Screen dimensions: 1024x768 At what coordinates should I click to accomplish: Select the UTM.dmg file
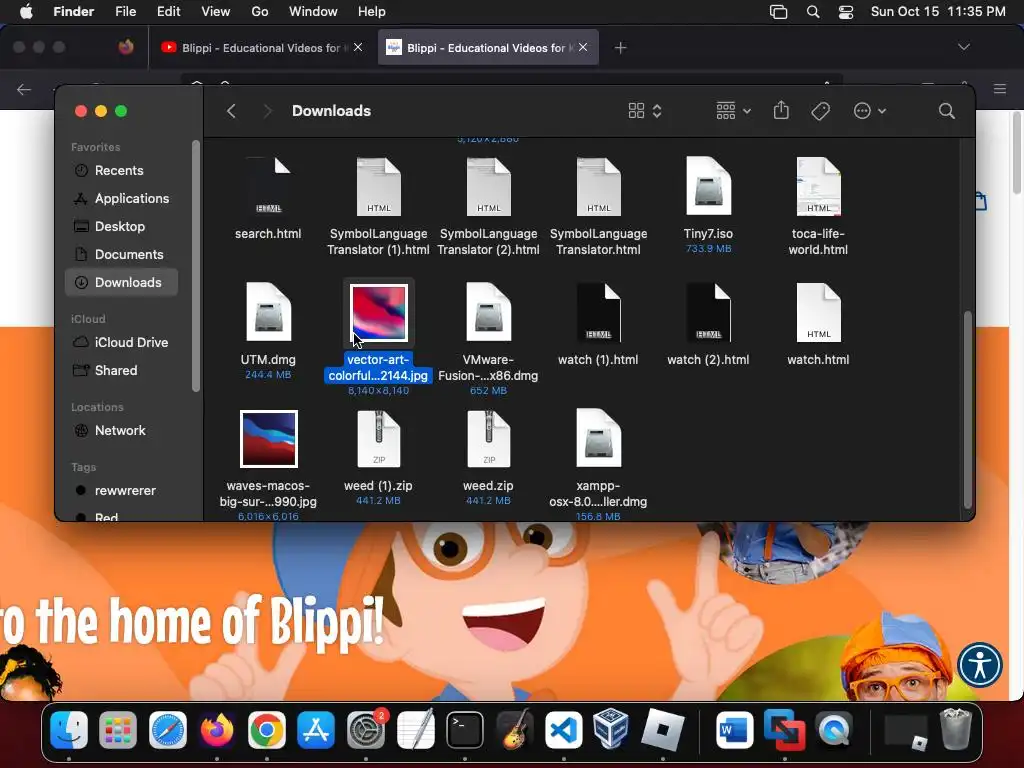(x=268, y=330)
